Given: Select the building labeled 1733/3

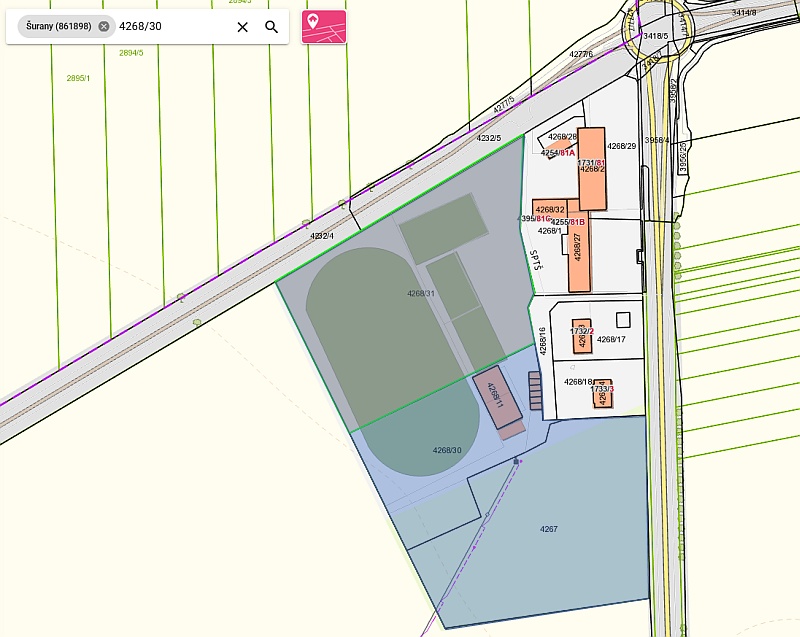Looking at the screenshot, I should pos(602,393).
